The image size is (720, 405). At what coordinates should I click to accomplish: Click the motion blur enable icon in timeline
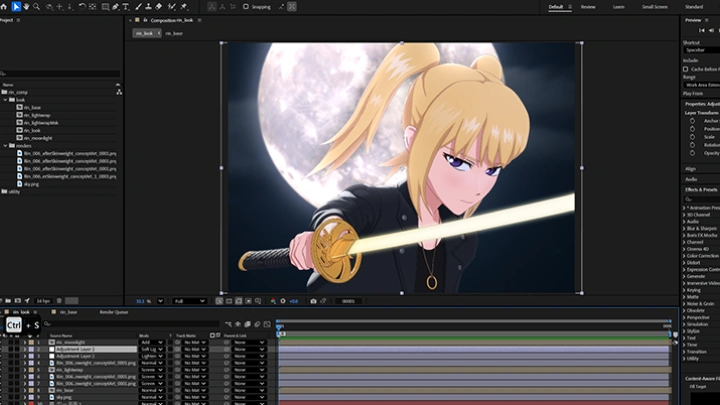click(x=257, y=324)
